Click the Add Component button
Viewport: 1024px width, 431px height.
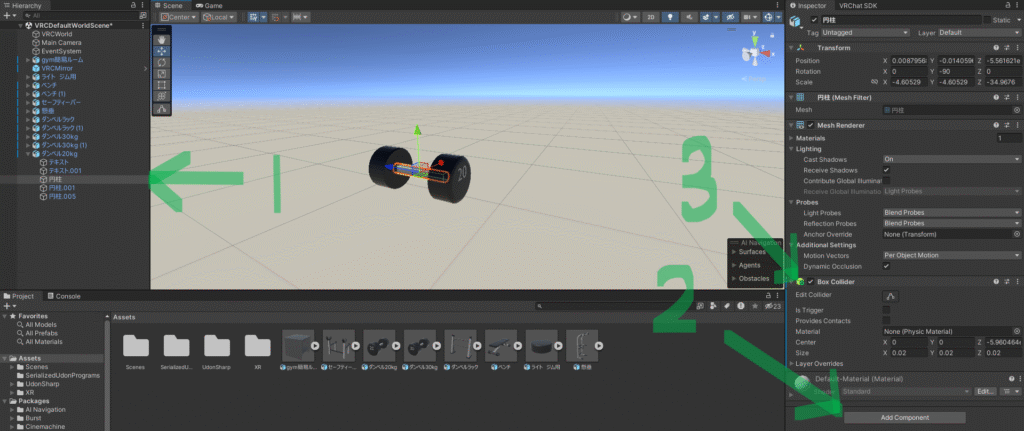pos(904,417)
